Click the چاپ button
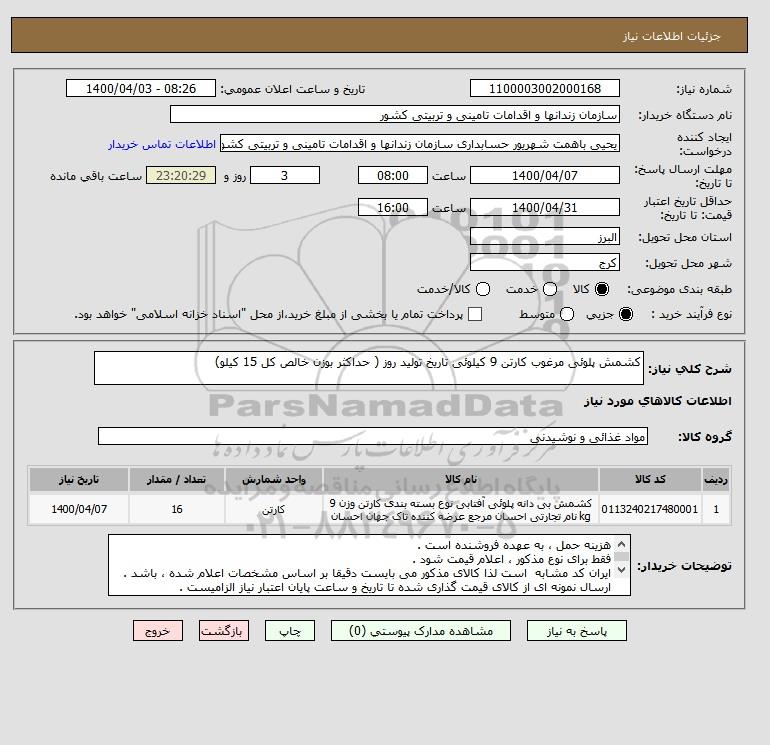The width and height of the screenshot is (770, 745). 290,631
